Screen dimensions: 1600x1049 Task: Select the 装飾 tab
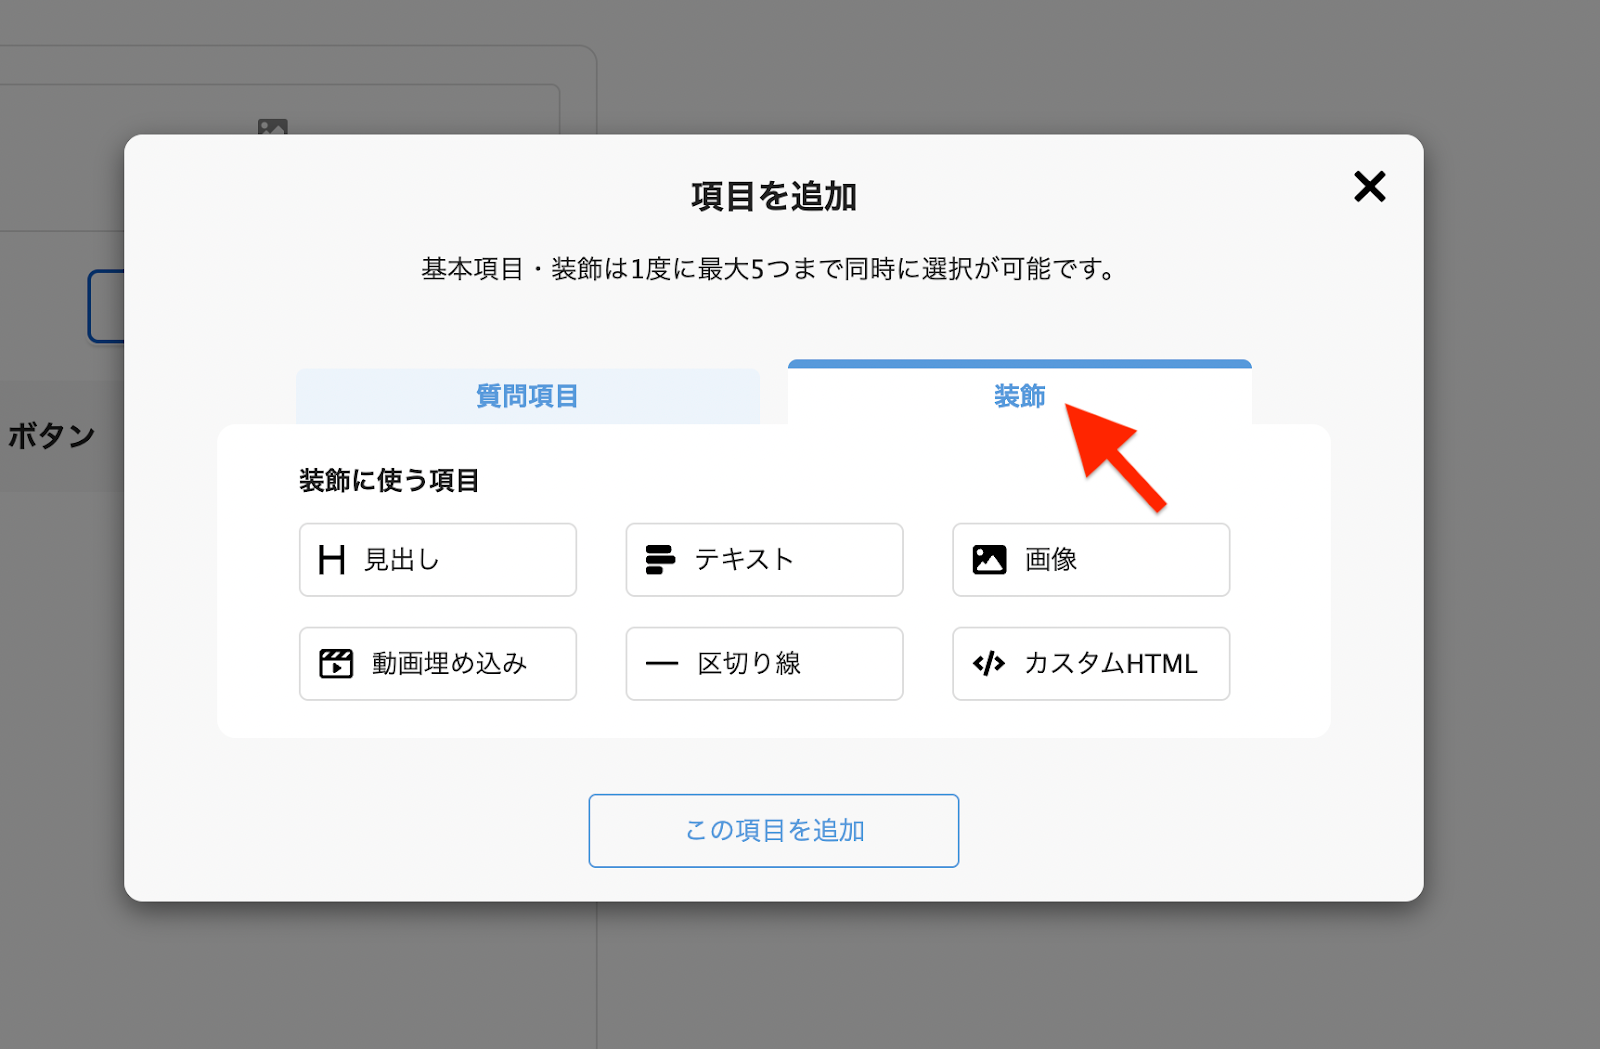(x=1019, y=397)
